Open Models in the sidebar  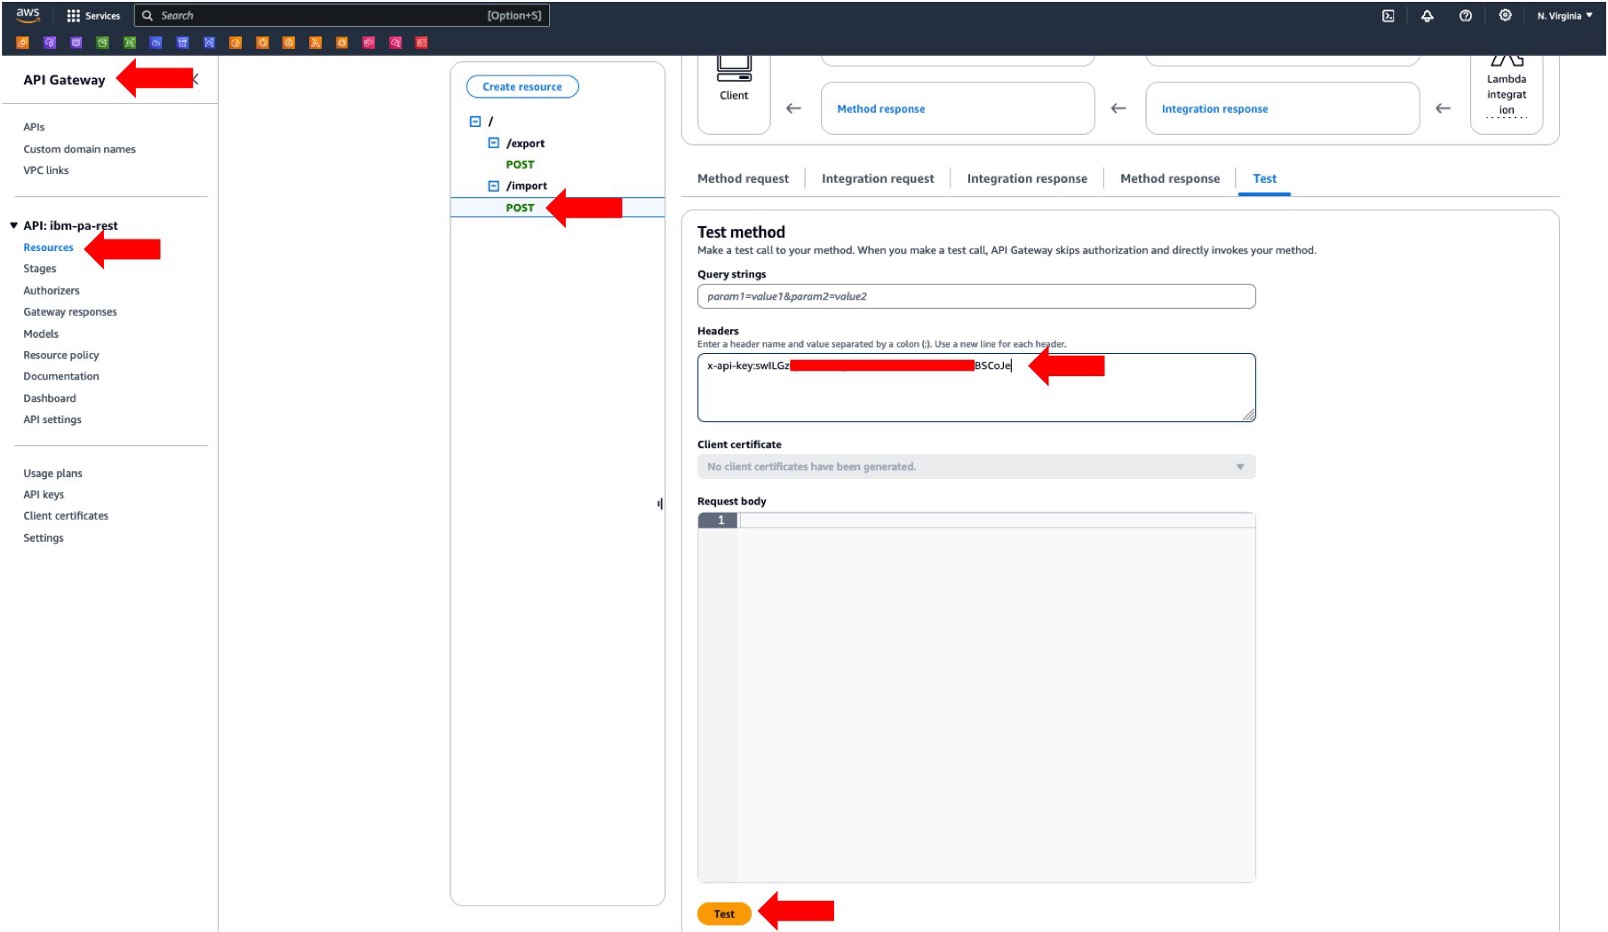(41, 334)
